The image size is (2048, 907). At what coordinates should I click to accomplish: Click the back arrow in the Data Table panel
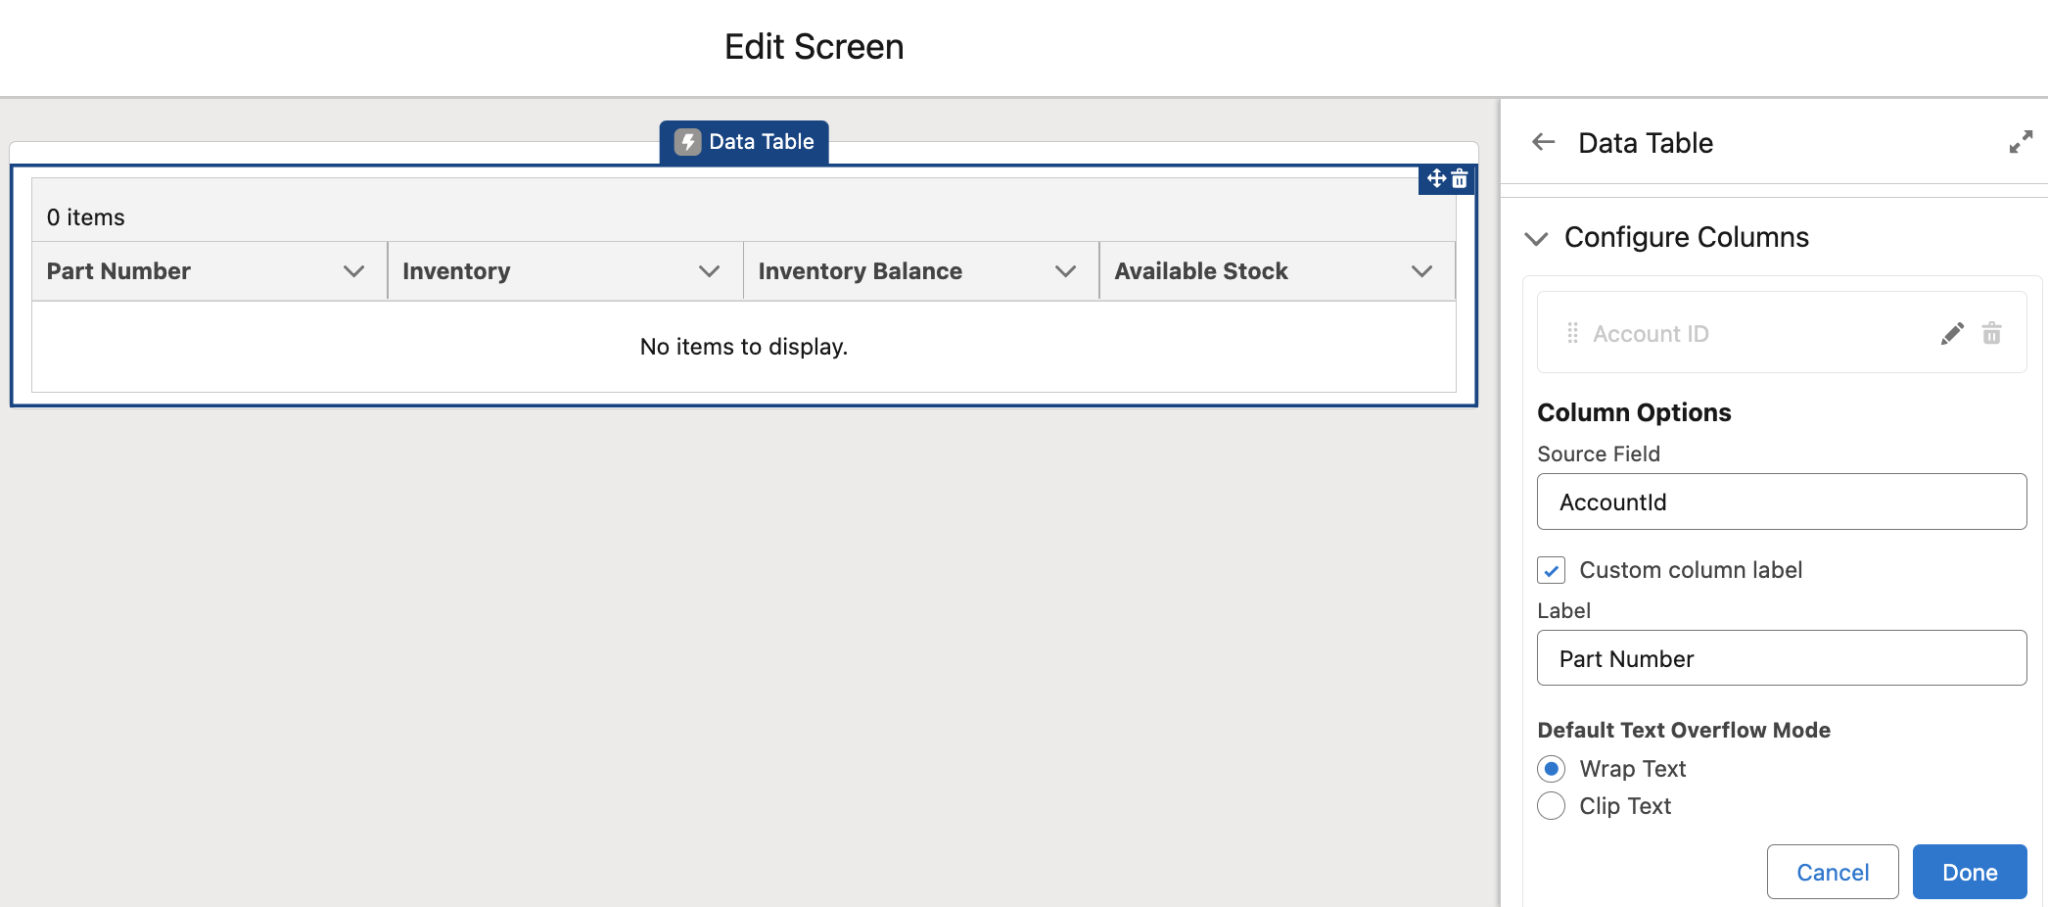[1542, 142]
